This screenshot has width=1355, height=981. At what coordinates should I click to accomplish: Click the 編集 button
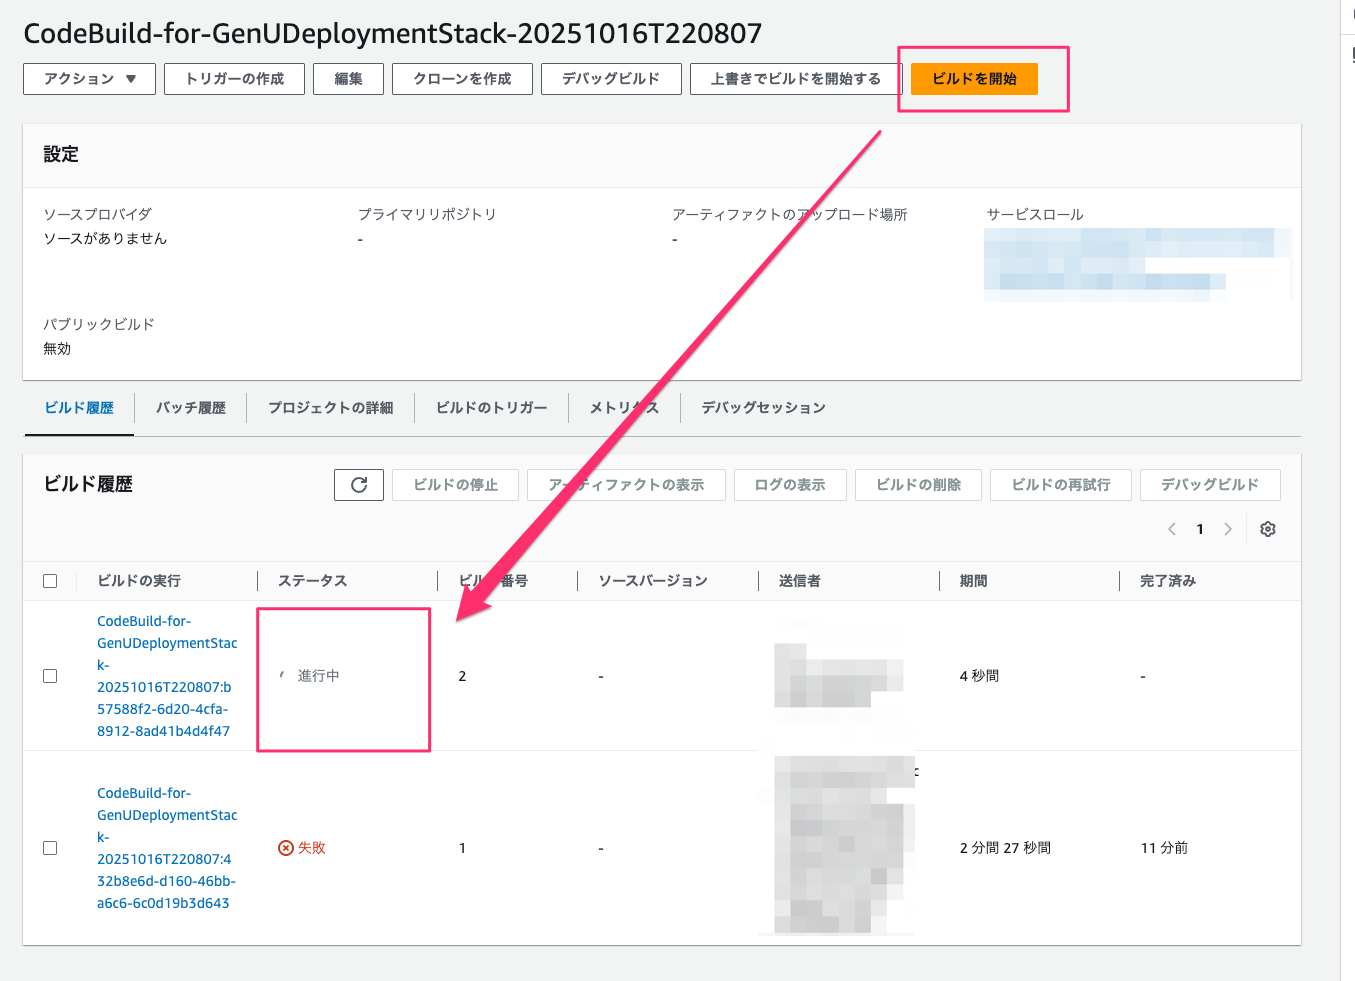[x=348, y=79]
